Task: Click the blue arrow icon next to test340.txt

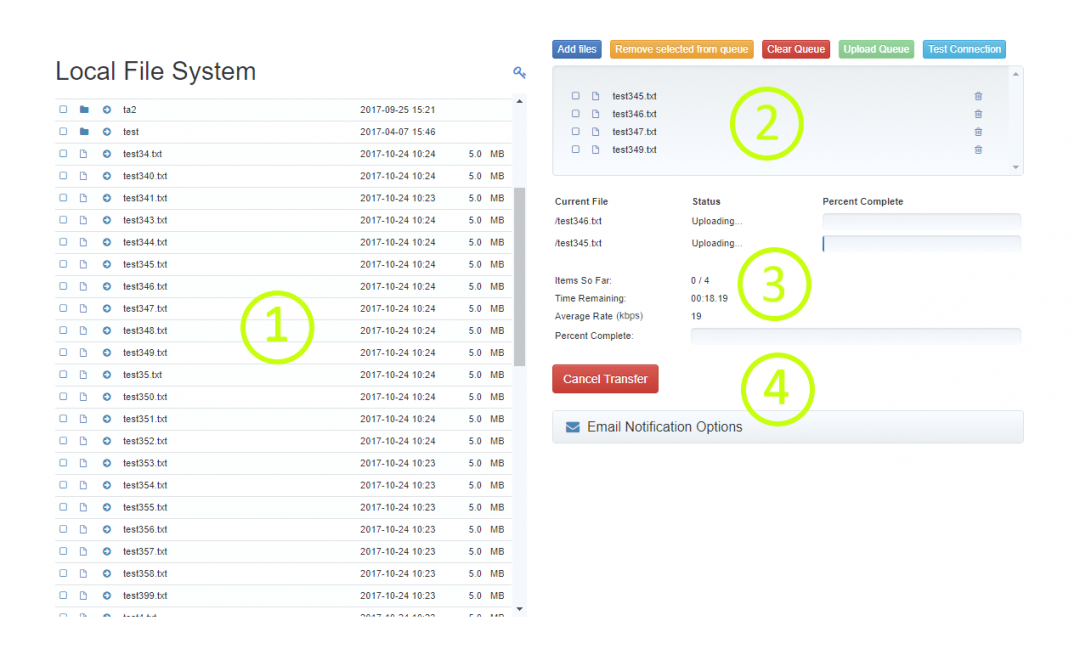Action: point(107,176)
